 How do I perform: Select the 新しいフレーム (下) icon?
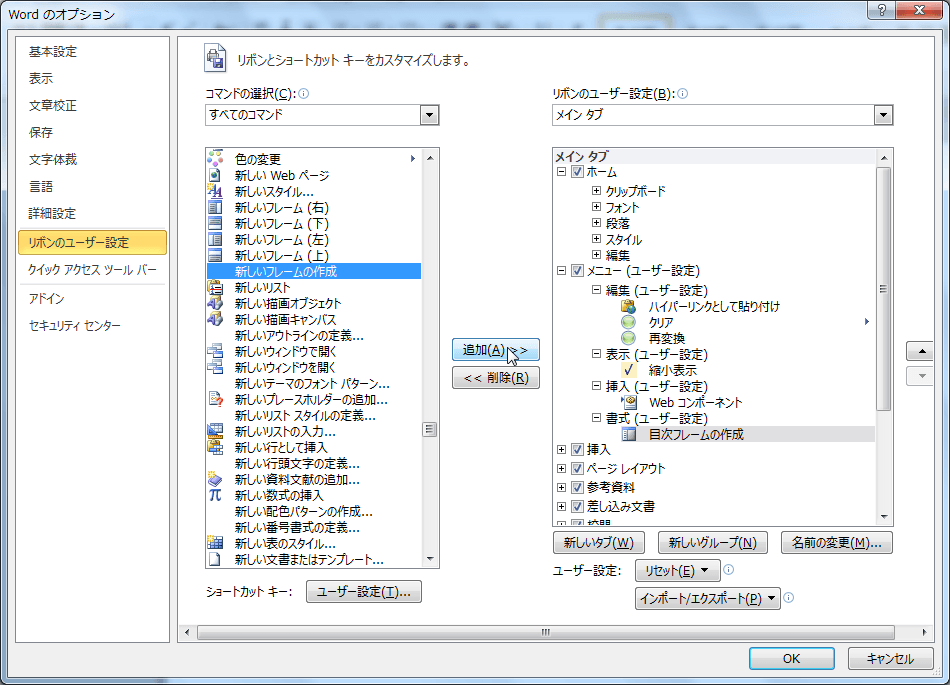coord(215,223)
